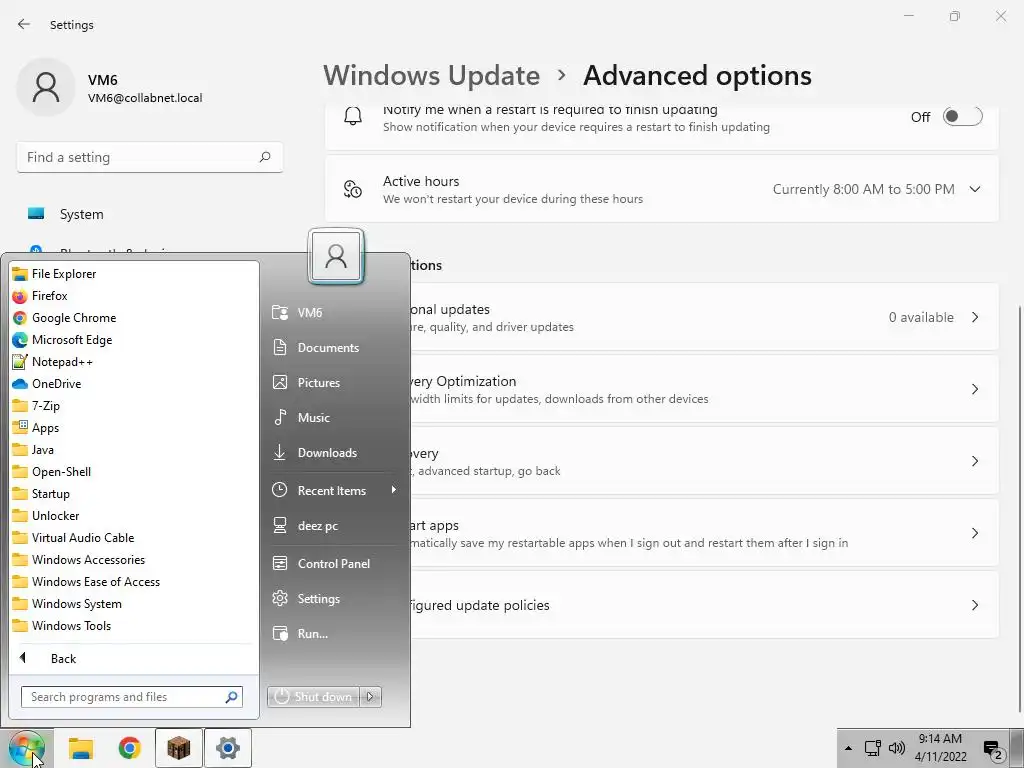The width and height of the screenshot is (1024, 768).
Task: Expand the Windows System folder
Action: coord(134,603)
